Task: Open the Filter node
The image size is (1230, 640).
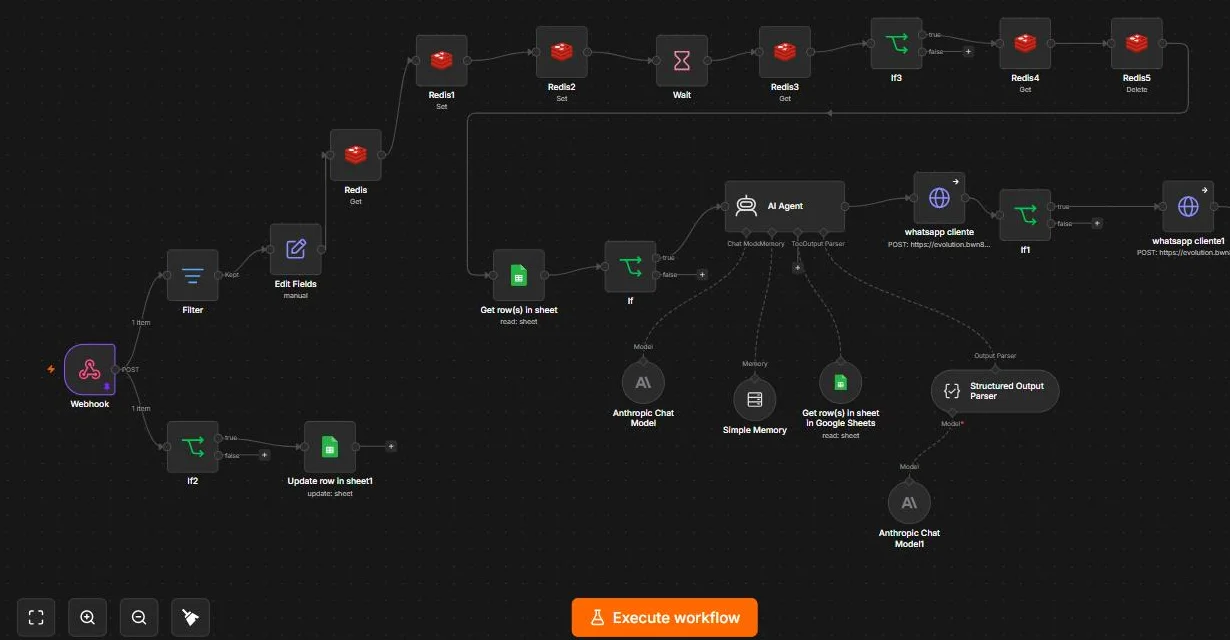Action: 192,275
